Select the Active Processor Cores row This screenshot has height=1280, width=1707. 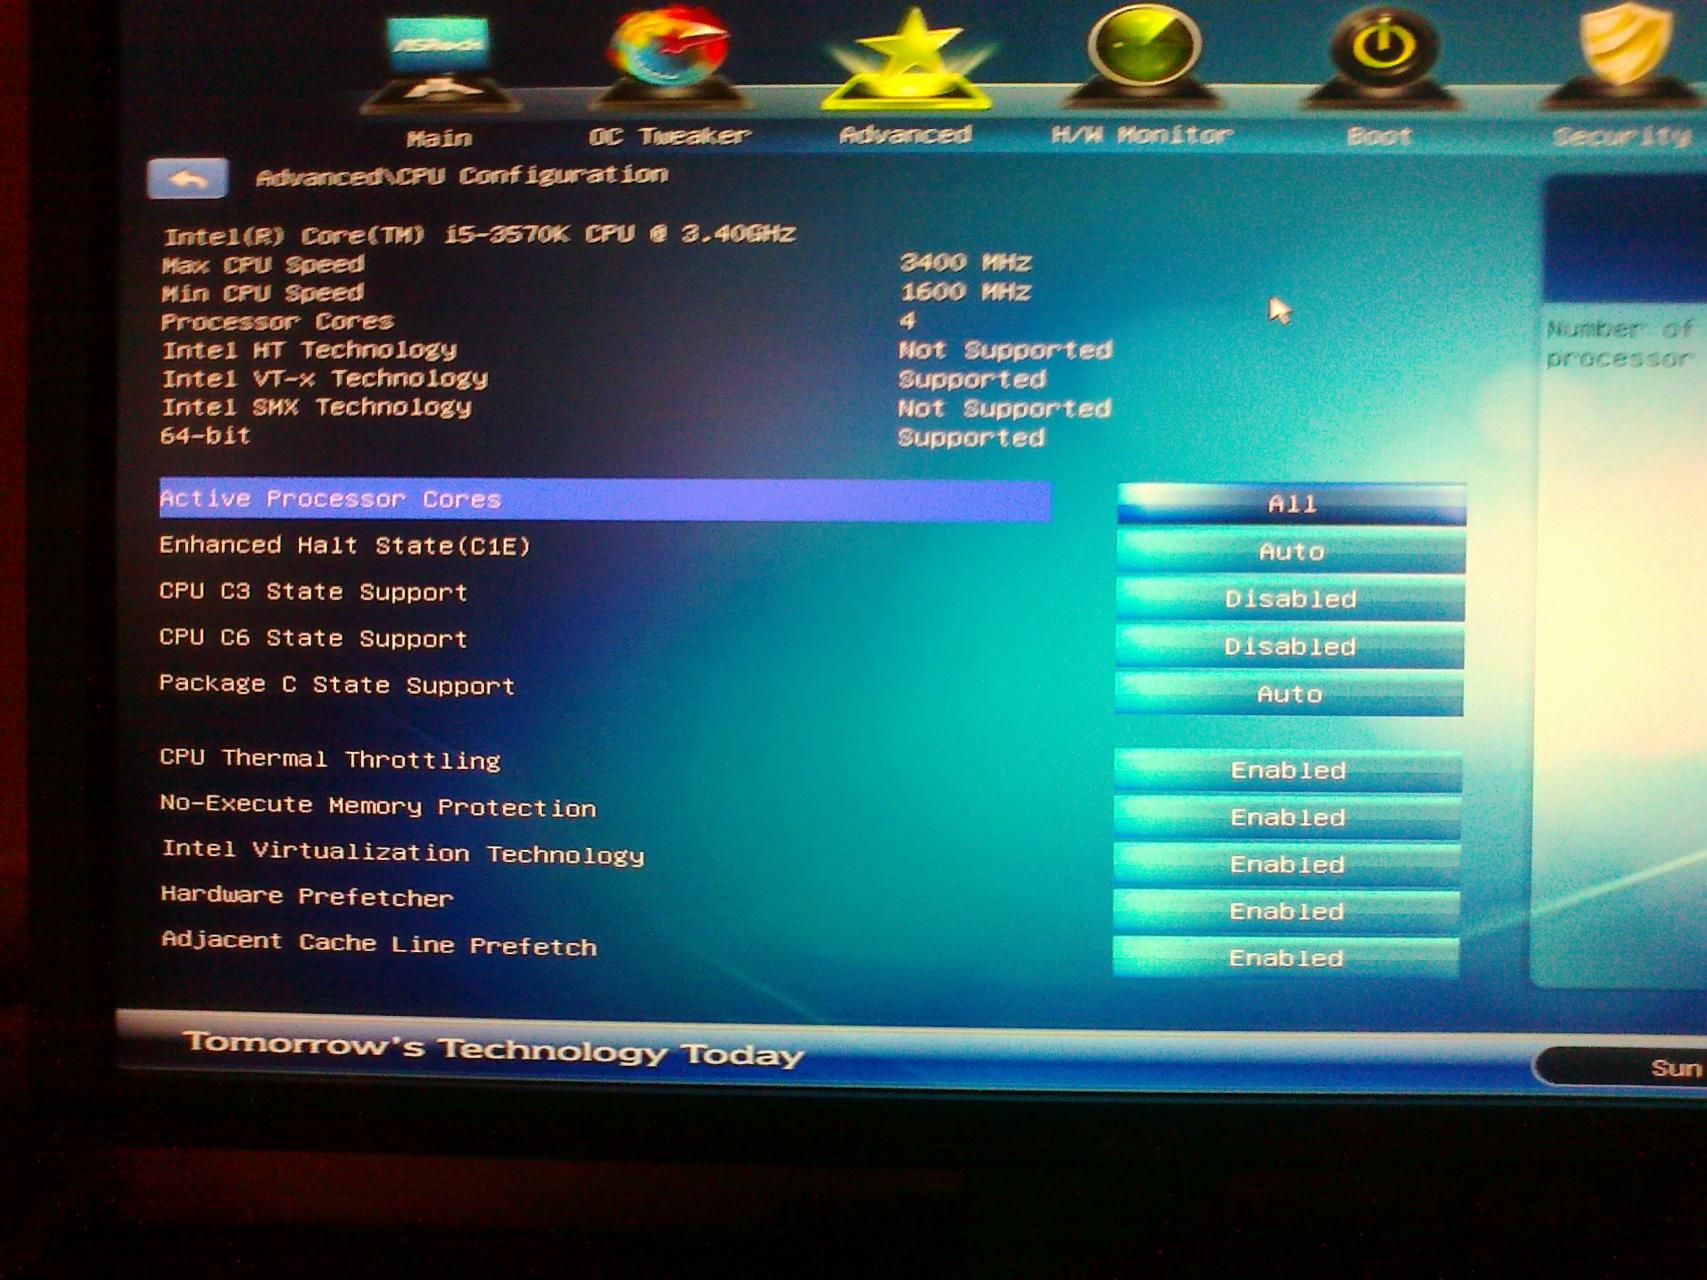605,500
